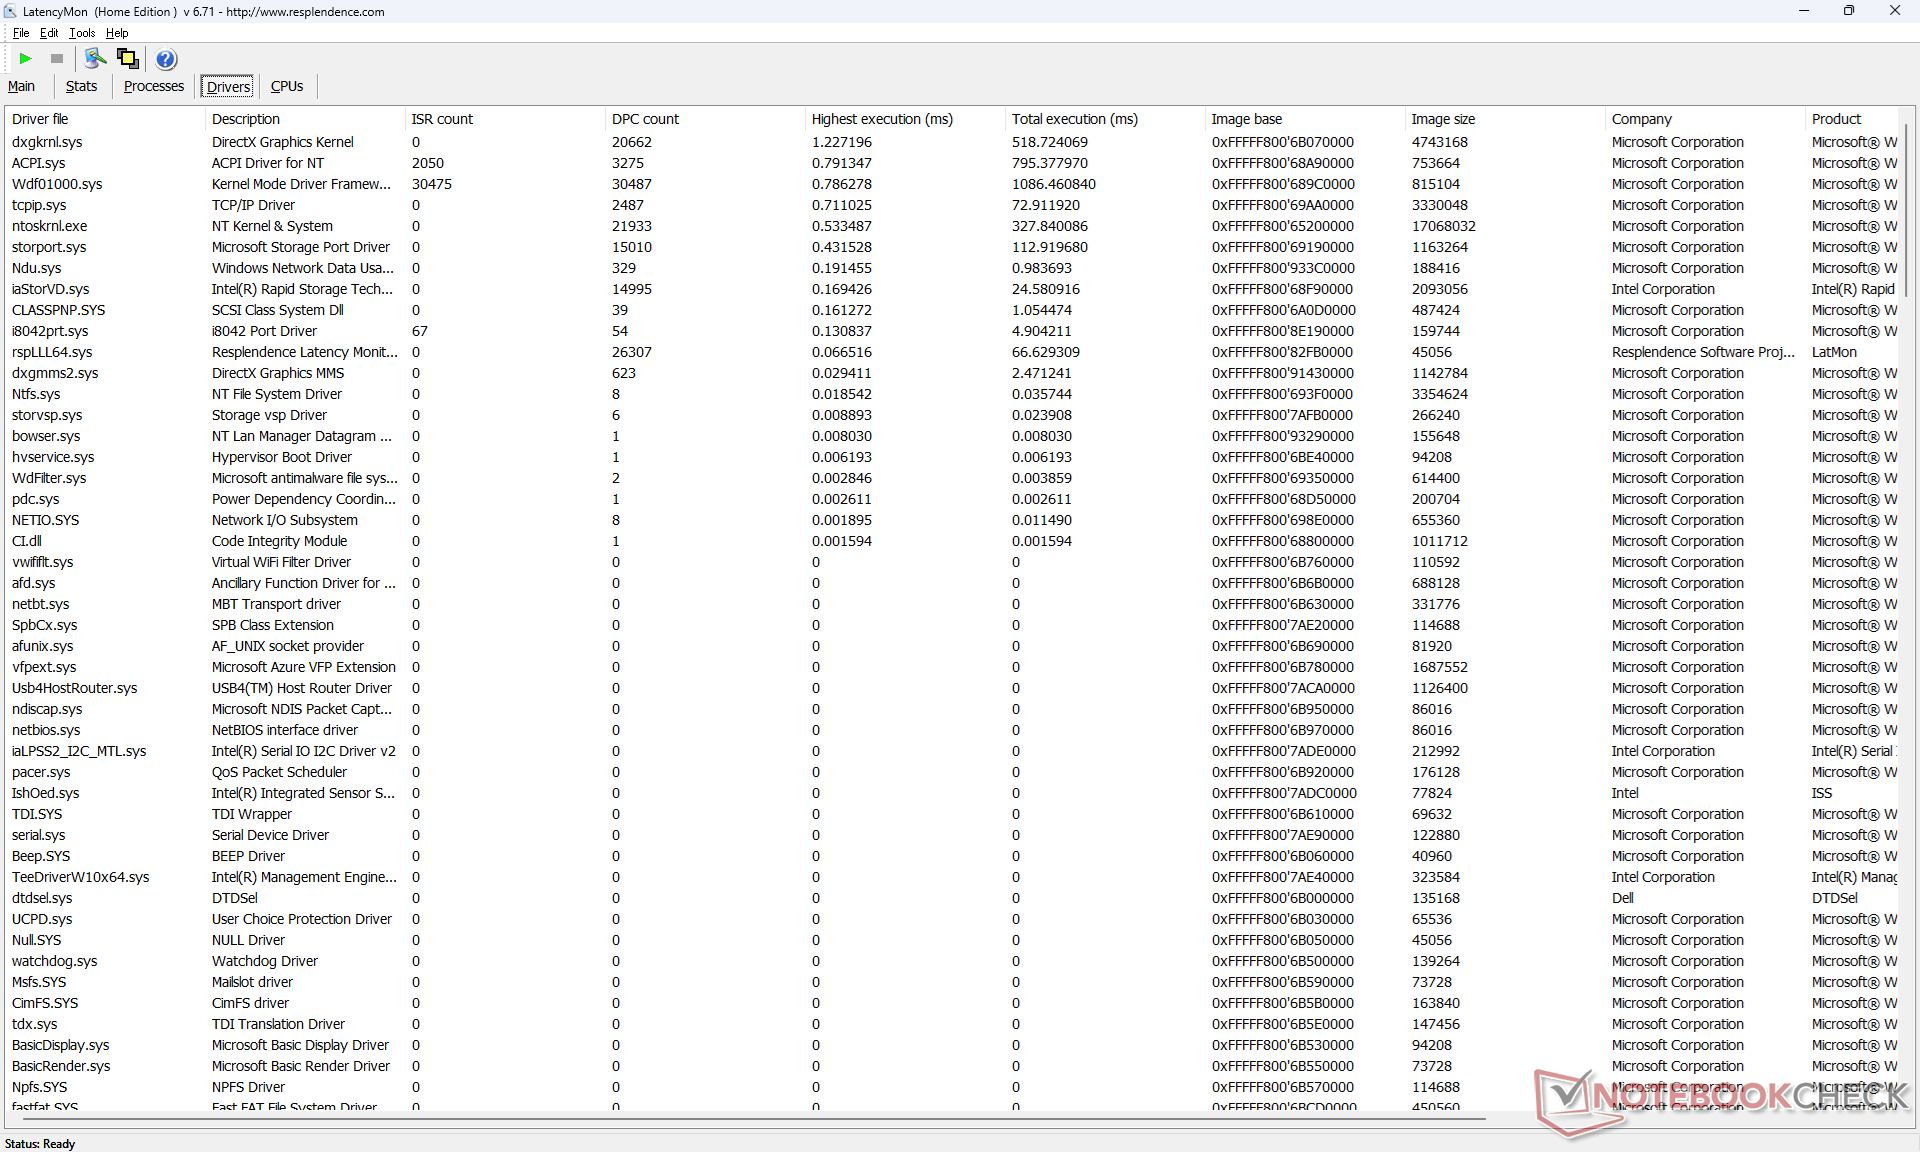Click the gray stop monitor icon
This screenshot has height=1152, width=1920.
[57, 59]
